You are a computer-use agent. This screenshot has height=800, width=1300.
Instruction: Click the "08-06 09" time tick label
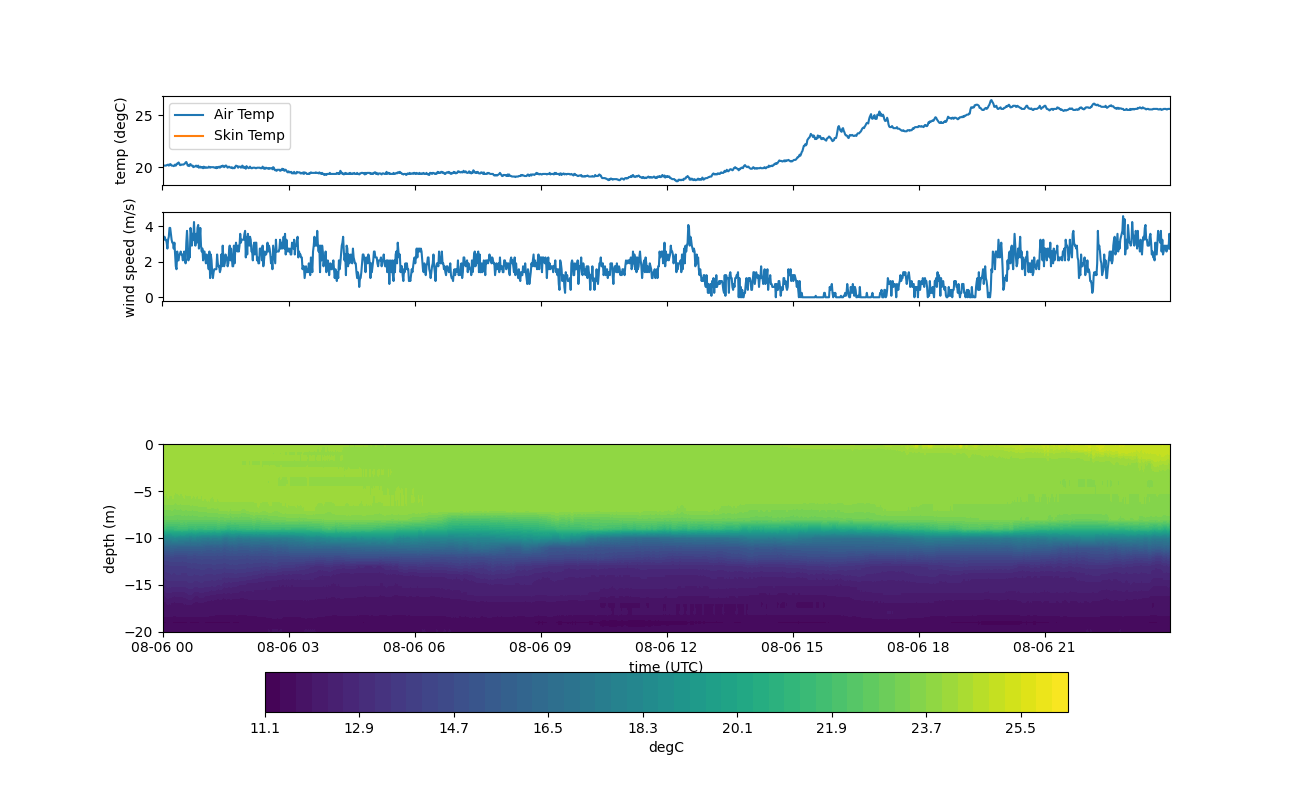[x=541, y=647]
